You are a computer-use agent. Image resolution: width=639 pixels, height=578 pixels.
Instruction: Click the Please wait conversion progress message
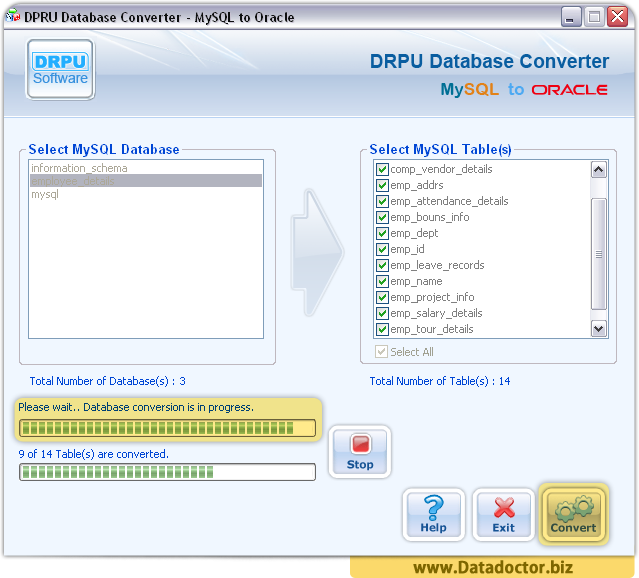pyautogui.click(x=136, y=407)
